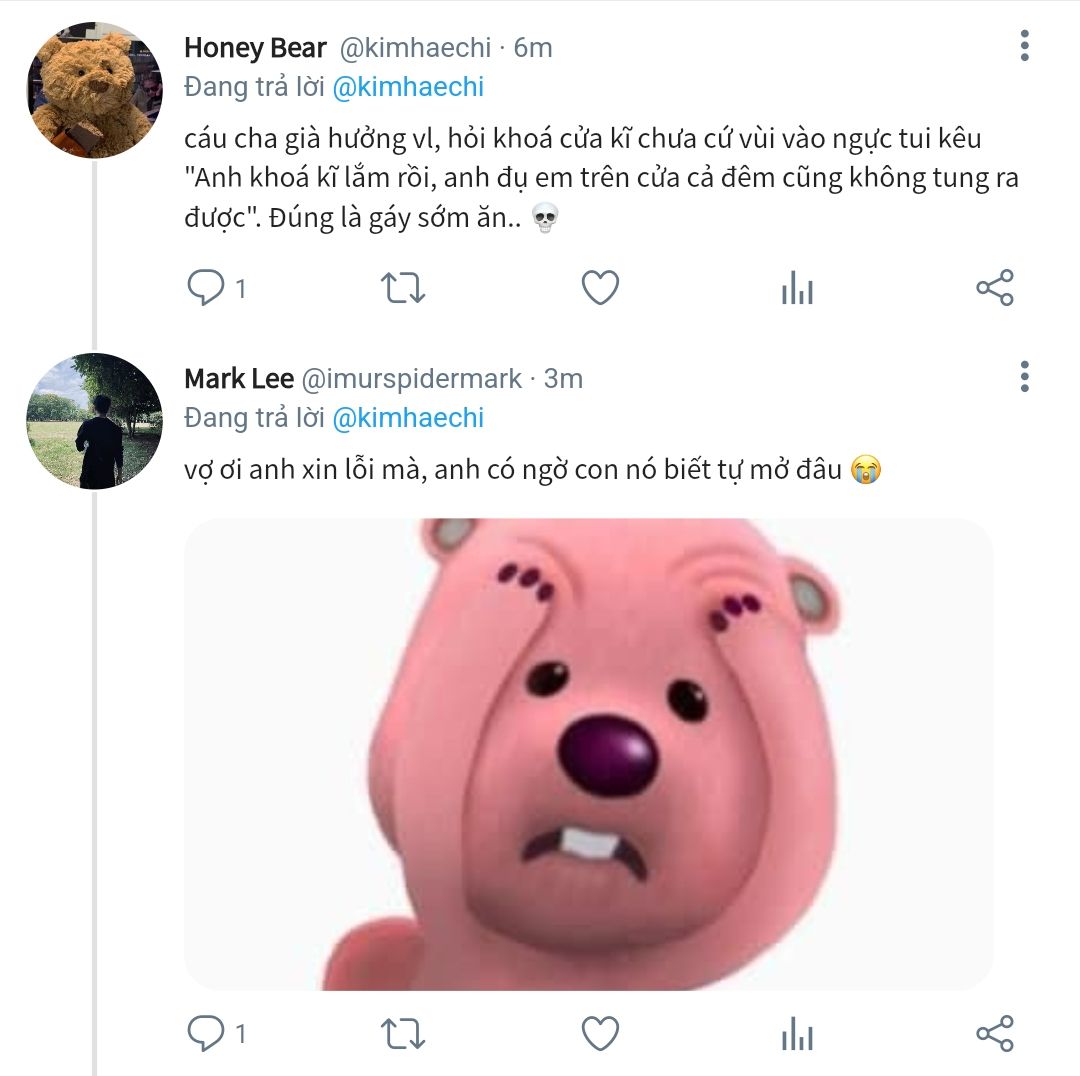Open Mark Lee's profile picture
The width and height of the screenshot is (1080, 1076).
[x=94, y=421]
